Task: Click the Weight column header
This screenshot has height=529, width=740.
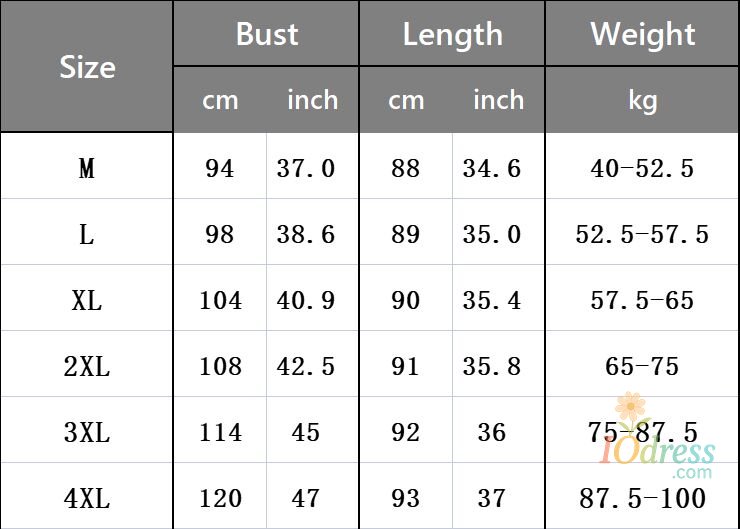Action: (642, 35)
